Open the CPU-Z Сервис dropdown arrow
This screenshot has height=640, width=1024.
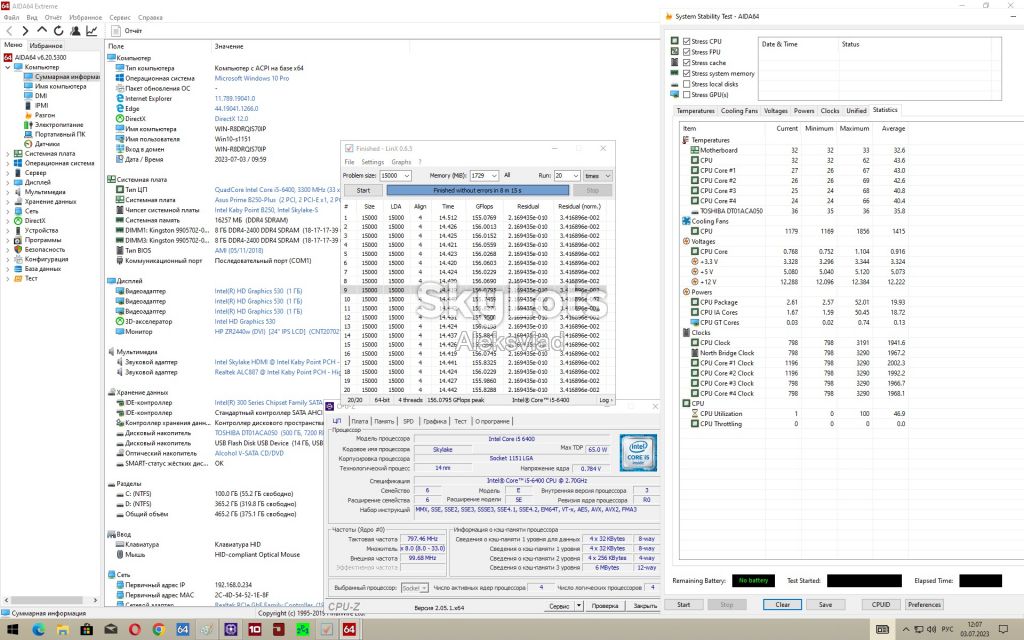(x=579, y=606)
